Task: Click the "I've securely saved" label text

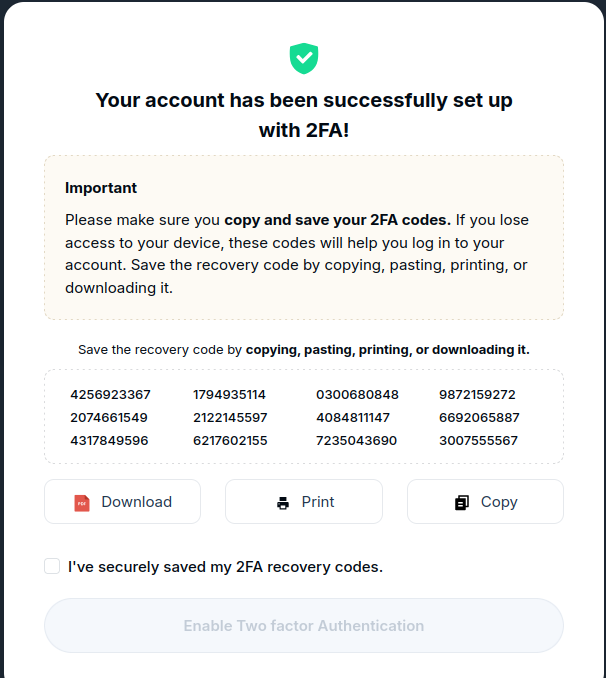Action: 225,567
